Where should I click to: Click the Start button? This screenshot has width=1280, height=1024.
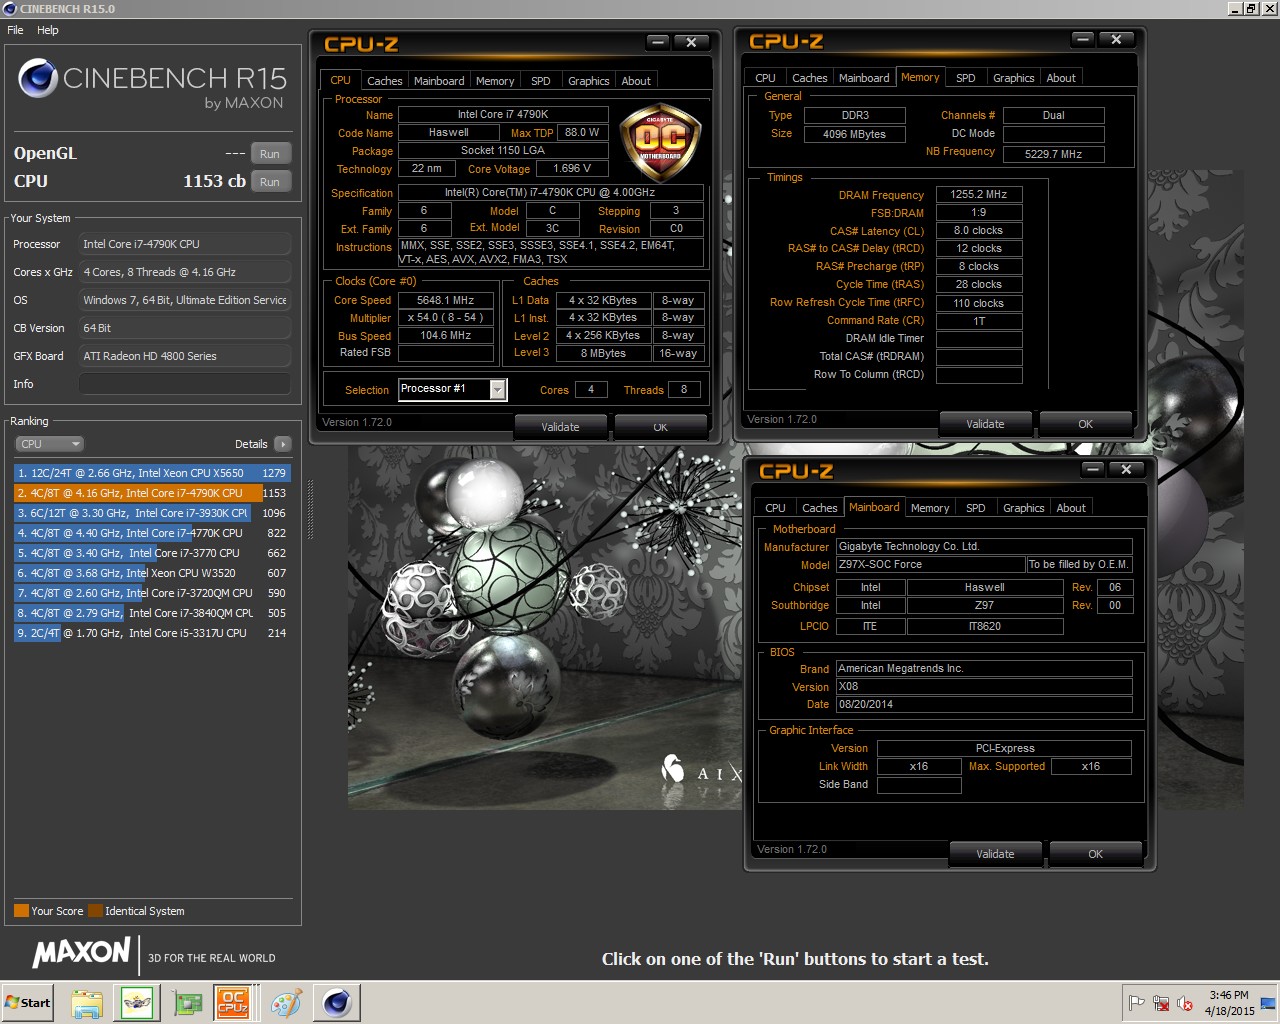click(27, 1003)
